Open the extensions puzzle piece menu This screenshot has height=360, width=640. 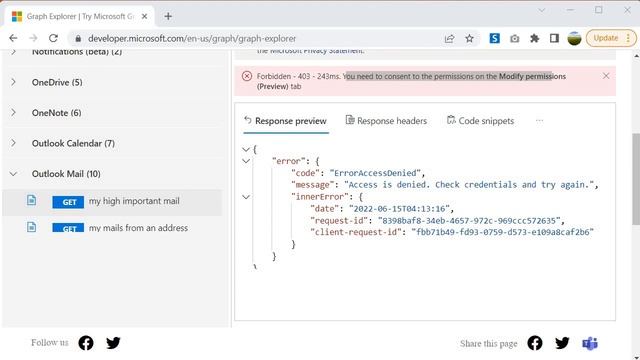click(534, 38)
